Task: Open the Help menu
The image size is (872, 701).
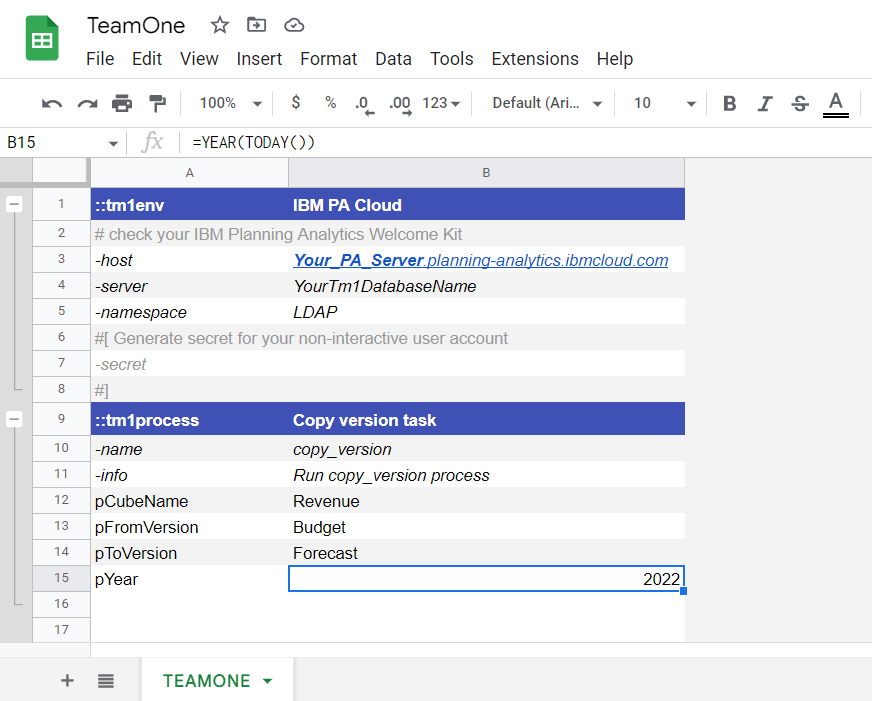Action: (x=615, y=58)
